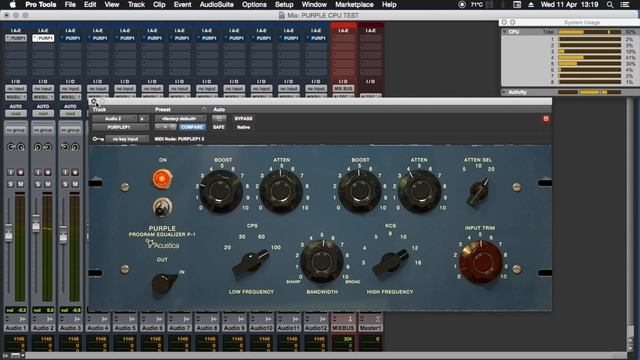Click the key input icon
640x360 pixels.
pos(98,139)
